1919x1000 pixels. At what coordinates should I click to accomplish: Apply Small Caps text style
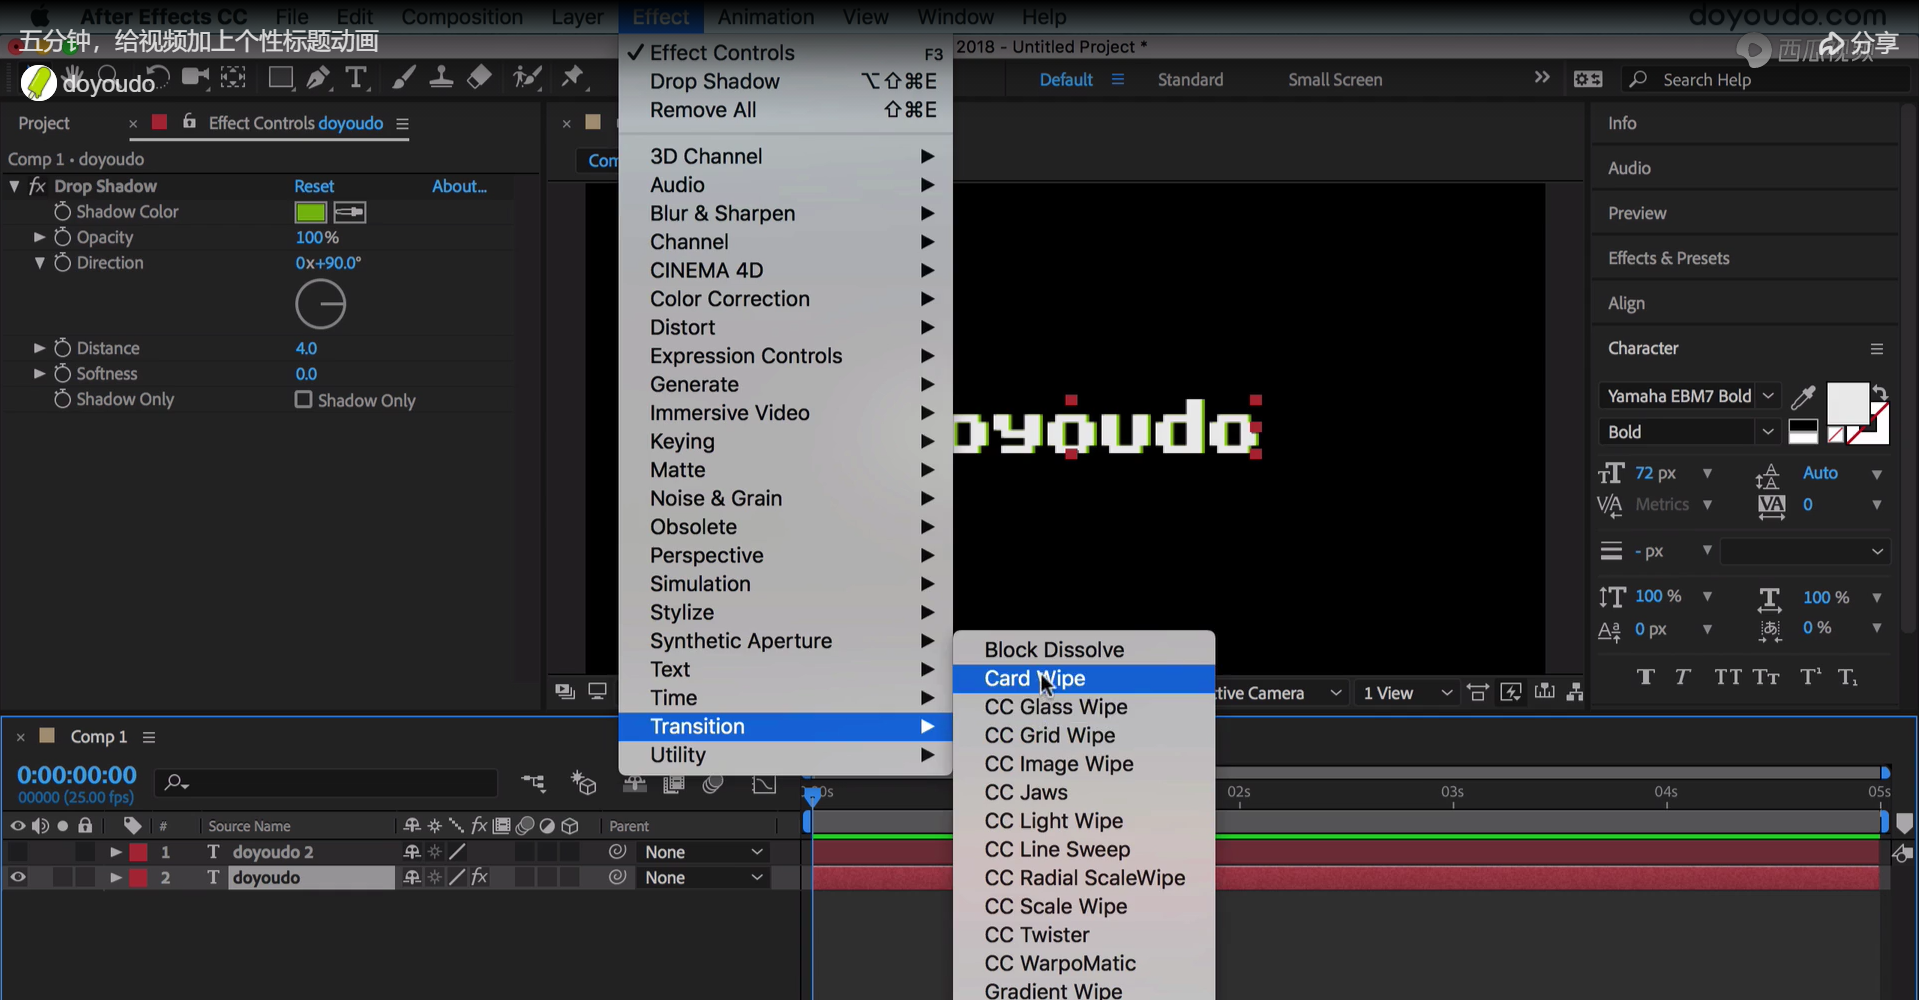tap(1766, 677)
